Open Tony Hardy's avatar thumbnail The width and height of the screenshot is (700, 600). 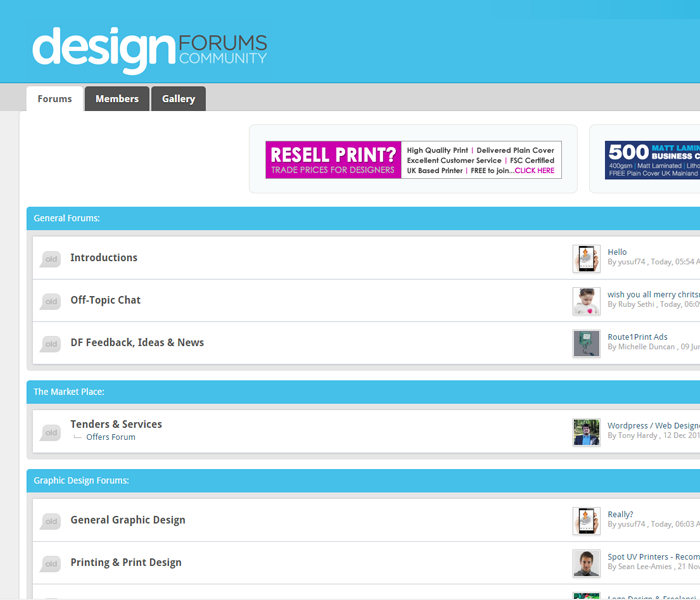586,432
